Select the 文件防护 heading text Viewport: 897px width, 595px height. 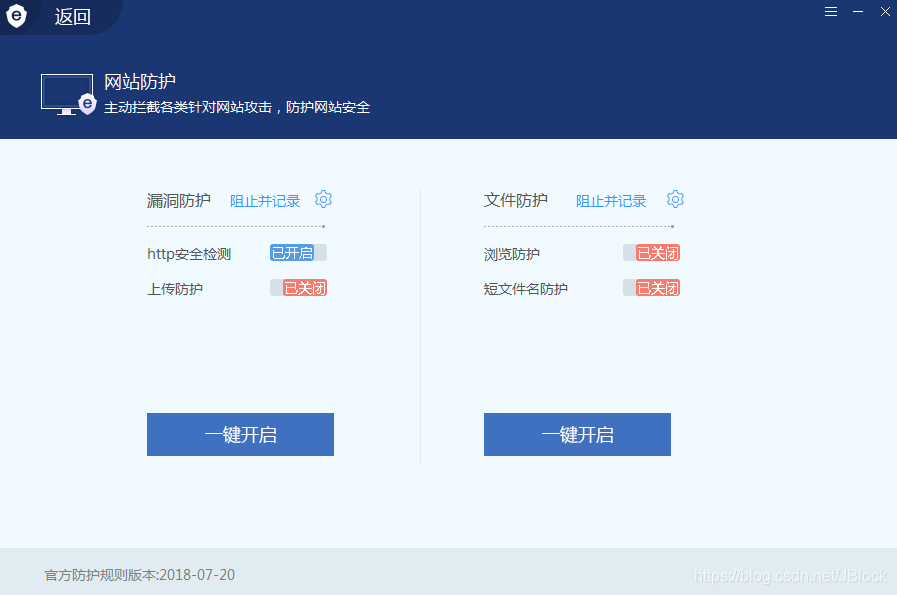click(x=515, y=200)
